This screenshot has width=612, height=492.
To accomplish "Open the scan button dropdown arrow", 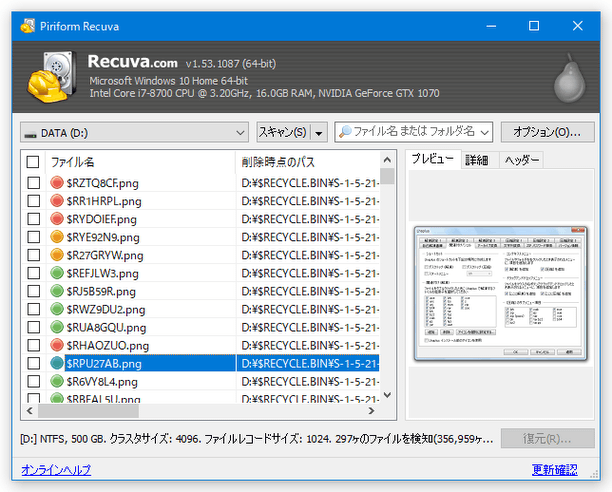I will tap(319, 133).
